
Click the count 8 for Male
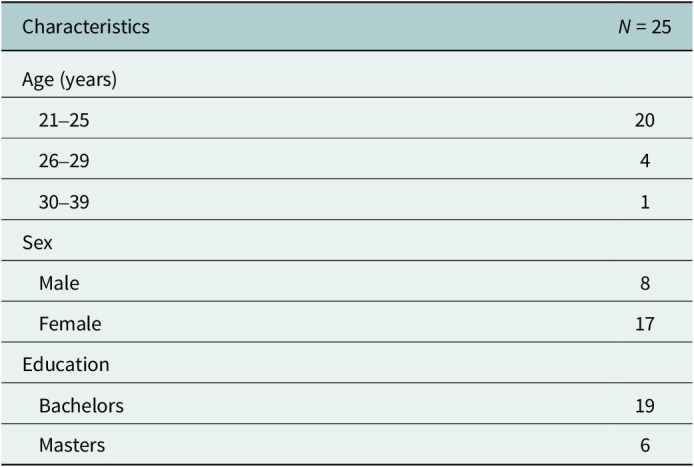coord(645,283)
